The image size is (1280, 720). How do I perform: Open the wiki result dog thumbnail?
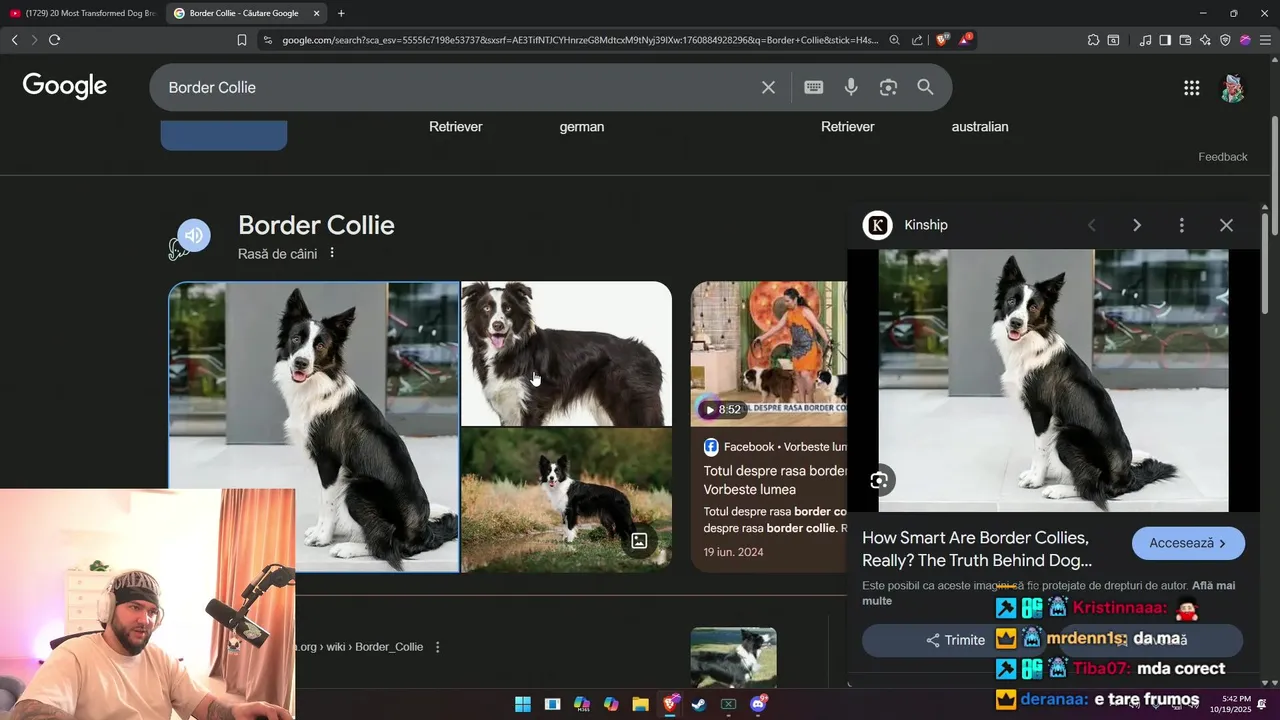tap(733, 656)
